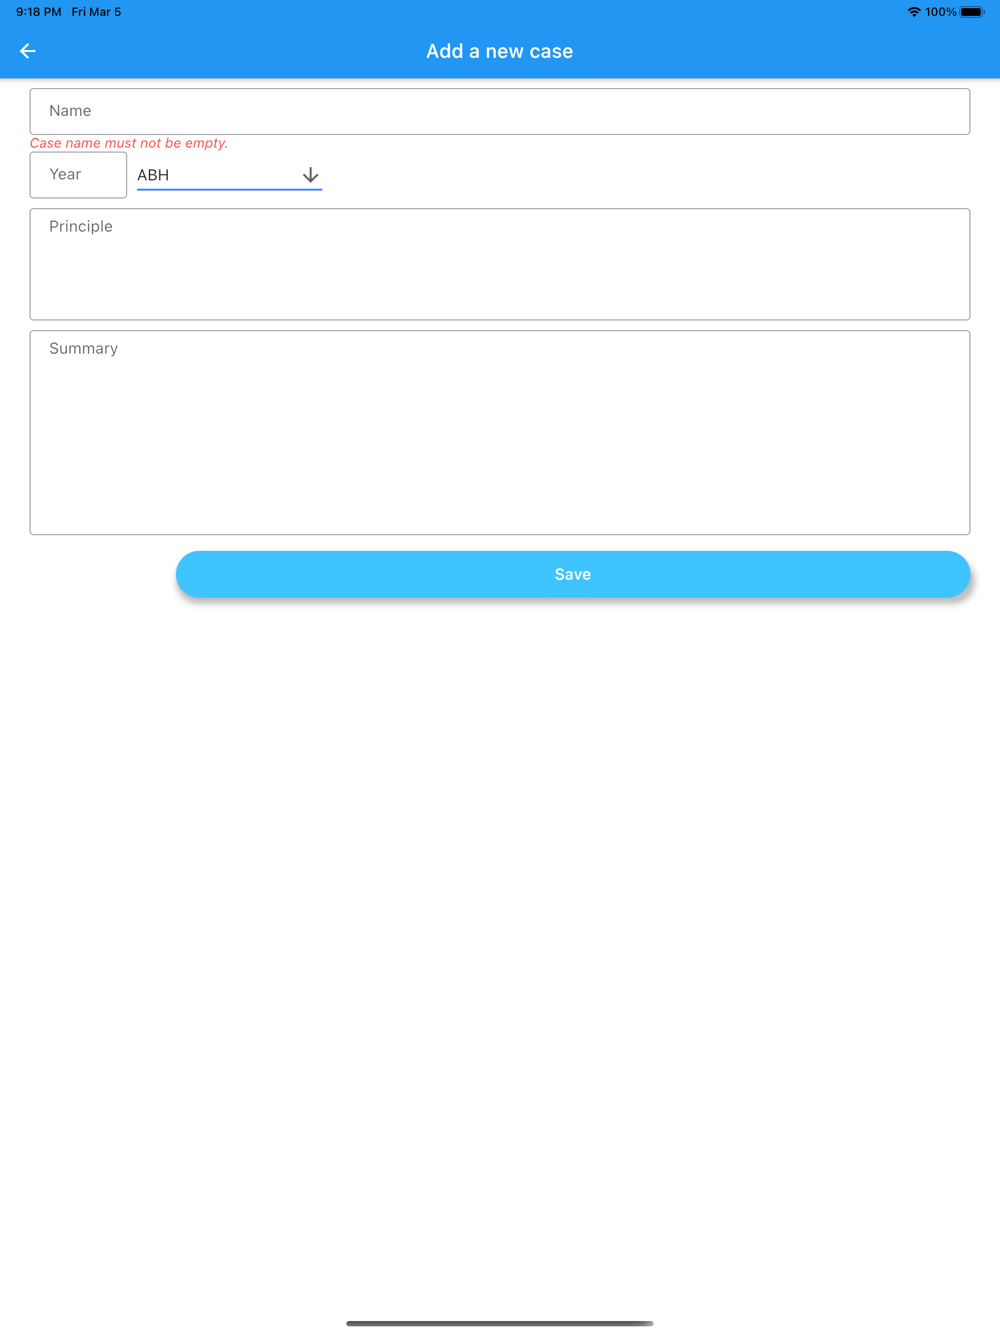This screenshot has width=1000, height=1334.
Task: Tap the battery icon in status bar
Action: [x=972, y=12]
